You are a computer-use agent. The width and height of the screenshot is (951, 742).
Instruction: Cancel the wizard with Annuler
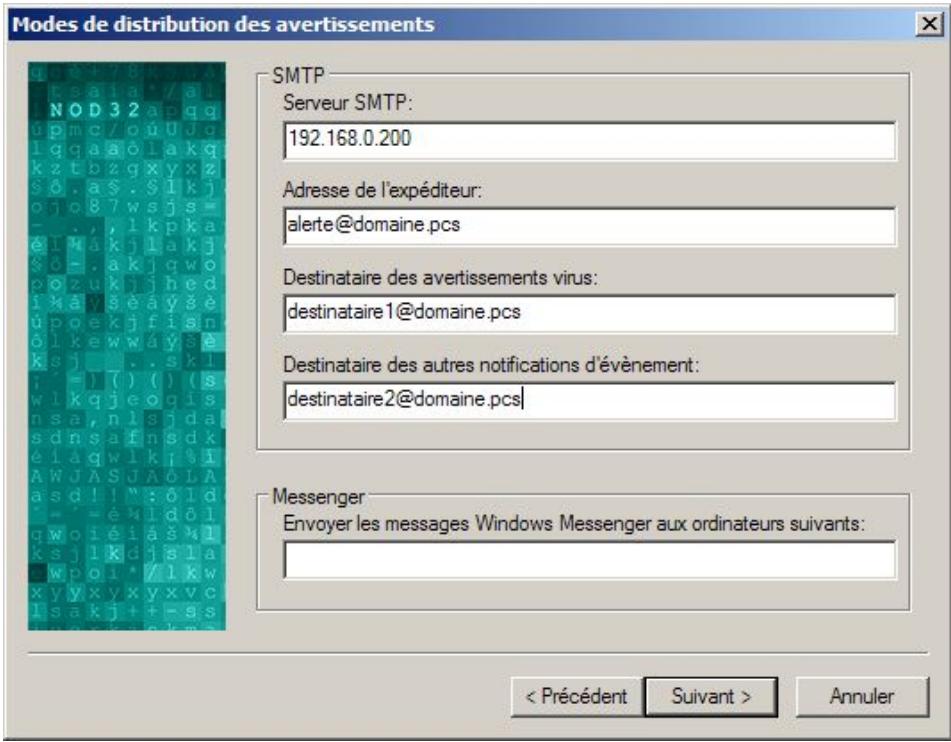tap(862, 697)
